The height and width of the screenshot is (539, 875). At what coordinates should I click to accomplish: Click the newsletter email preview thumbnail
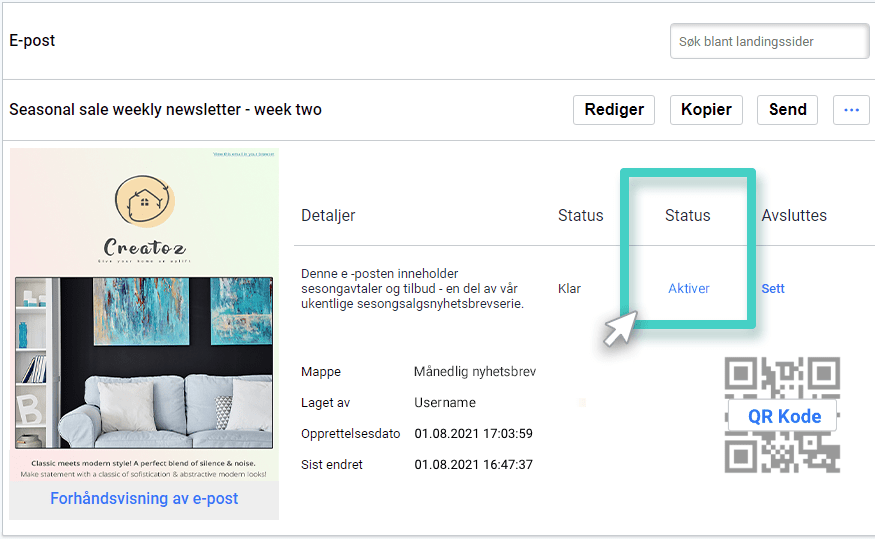pyautogui.click(x=144, y=315)
